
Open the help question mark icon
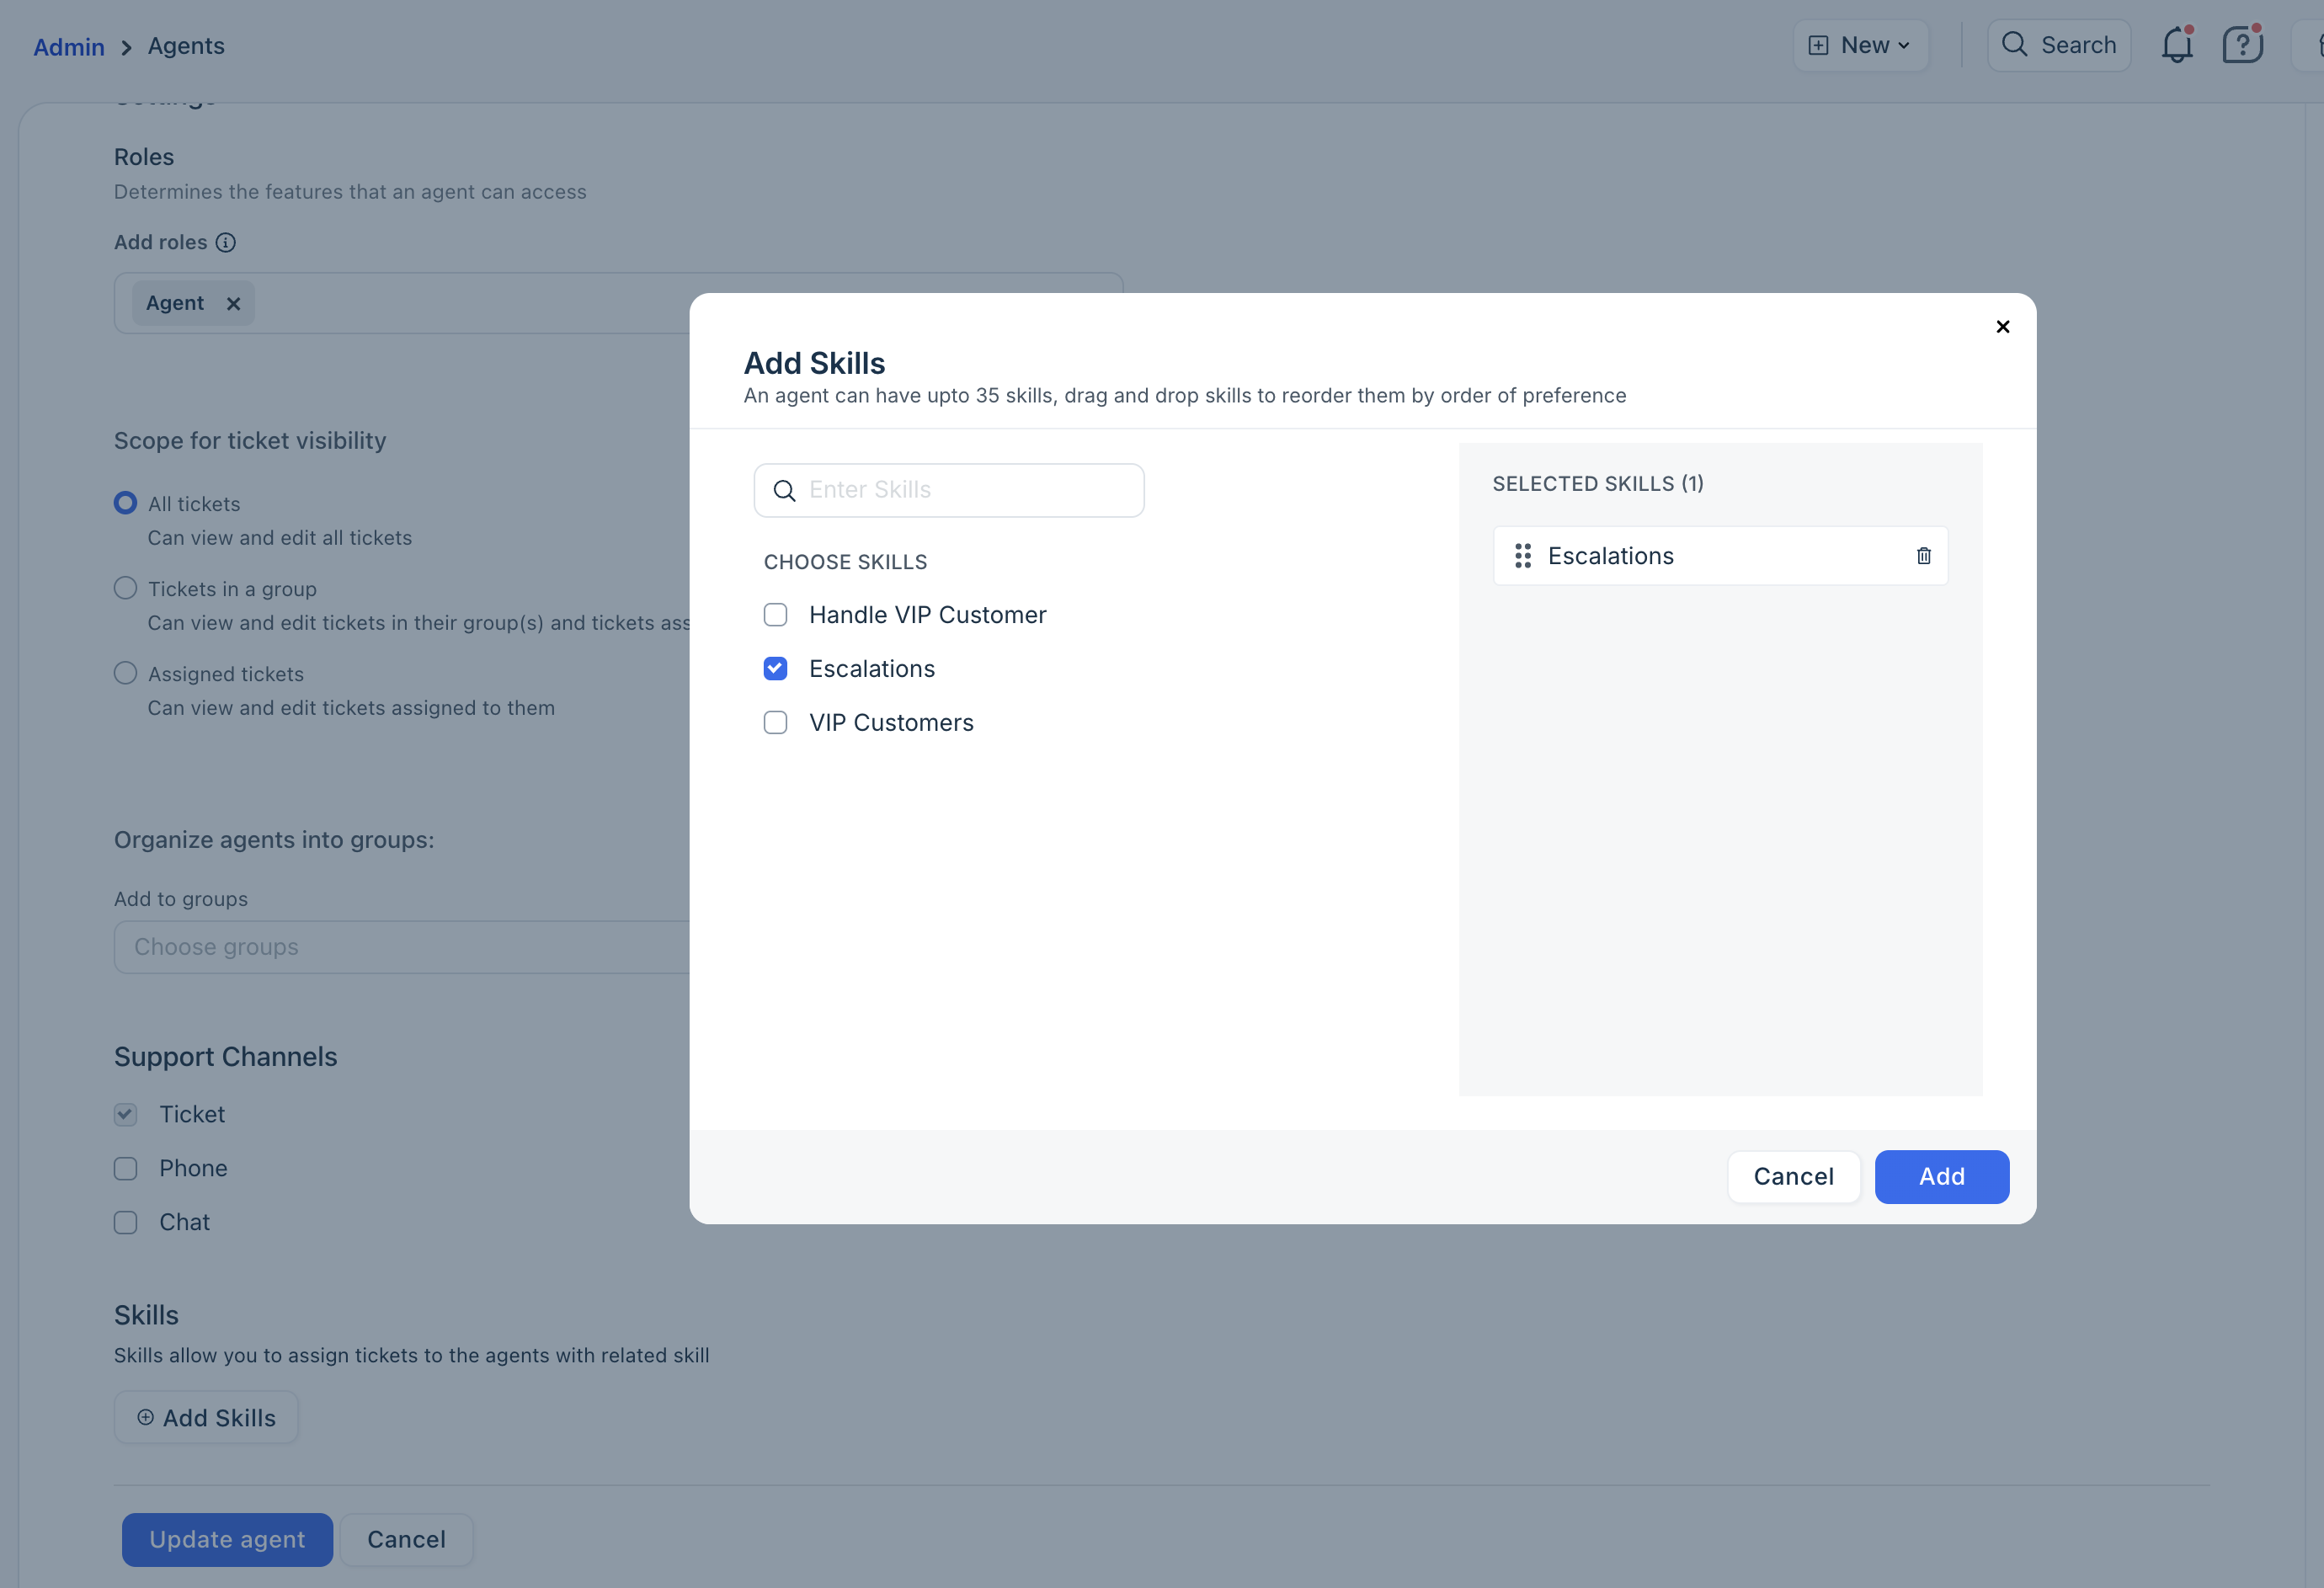click(2242, 46)
